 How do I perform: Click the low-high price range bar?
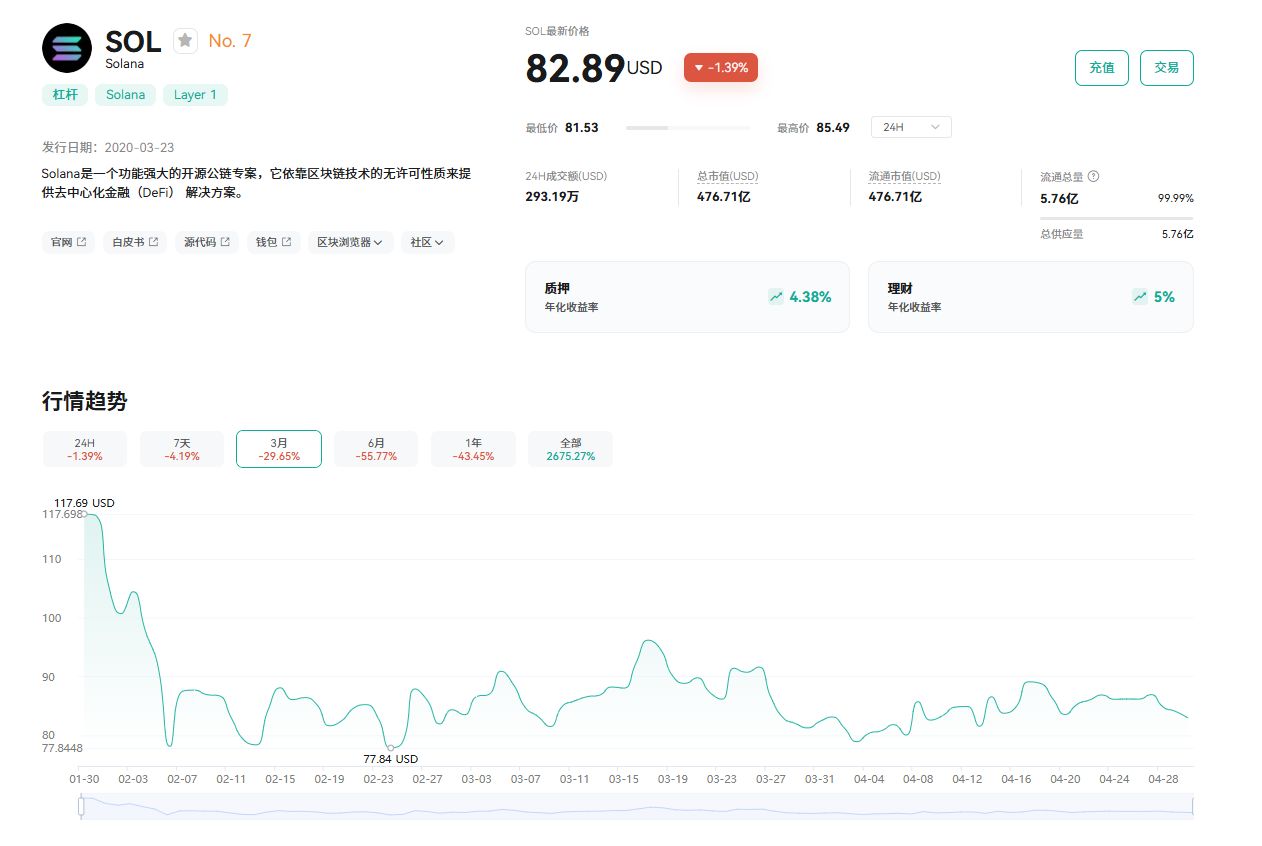[x=688, y=128]
